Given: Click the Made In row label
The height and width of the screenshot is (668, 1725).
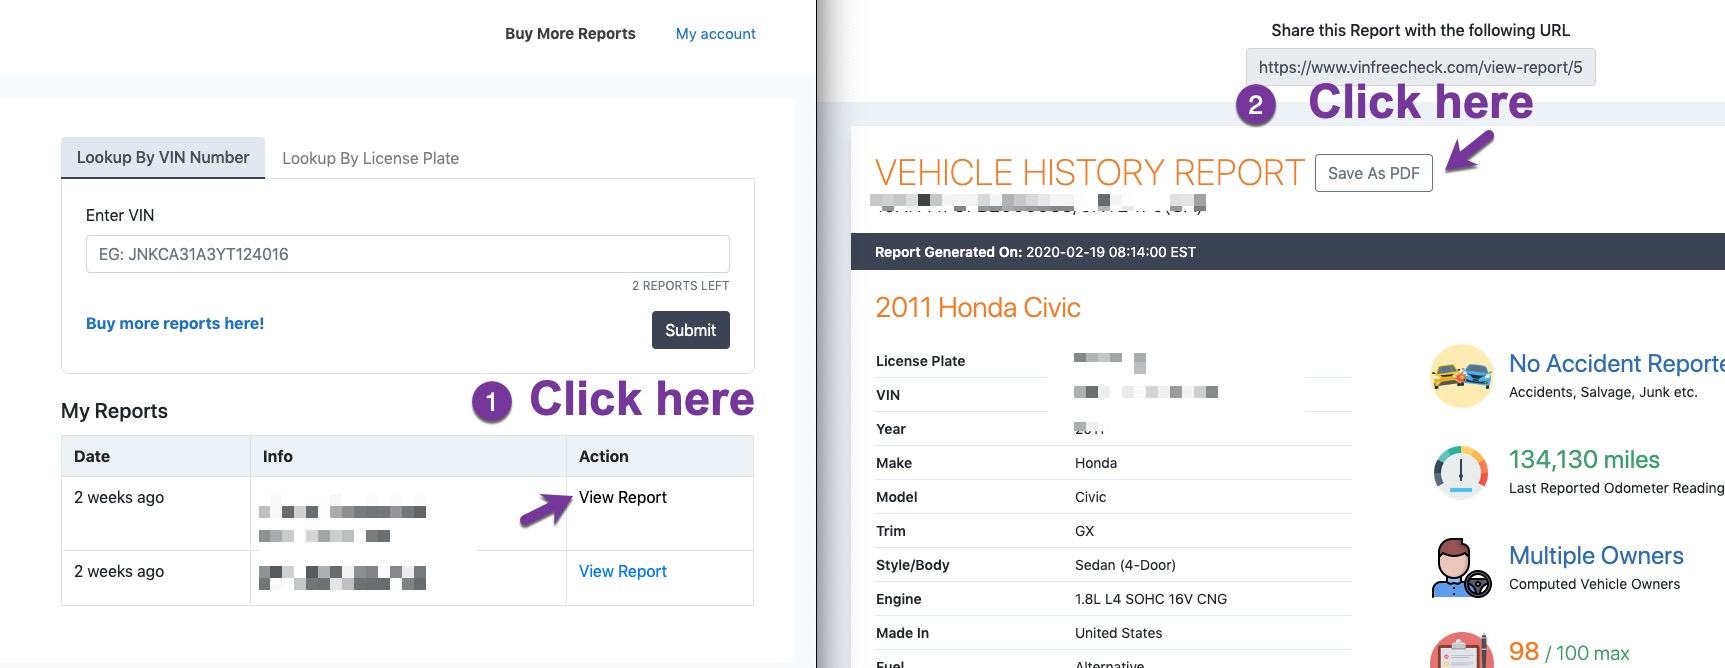Looking at the screenshot, I should [902, 633].
